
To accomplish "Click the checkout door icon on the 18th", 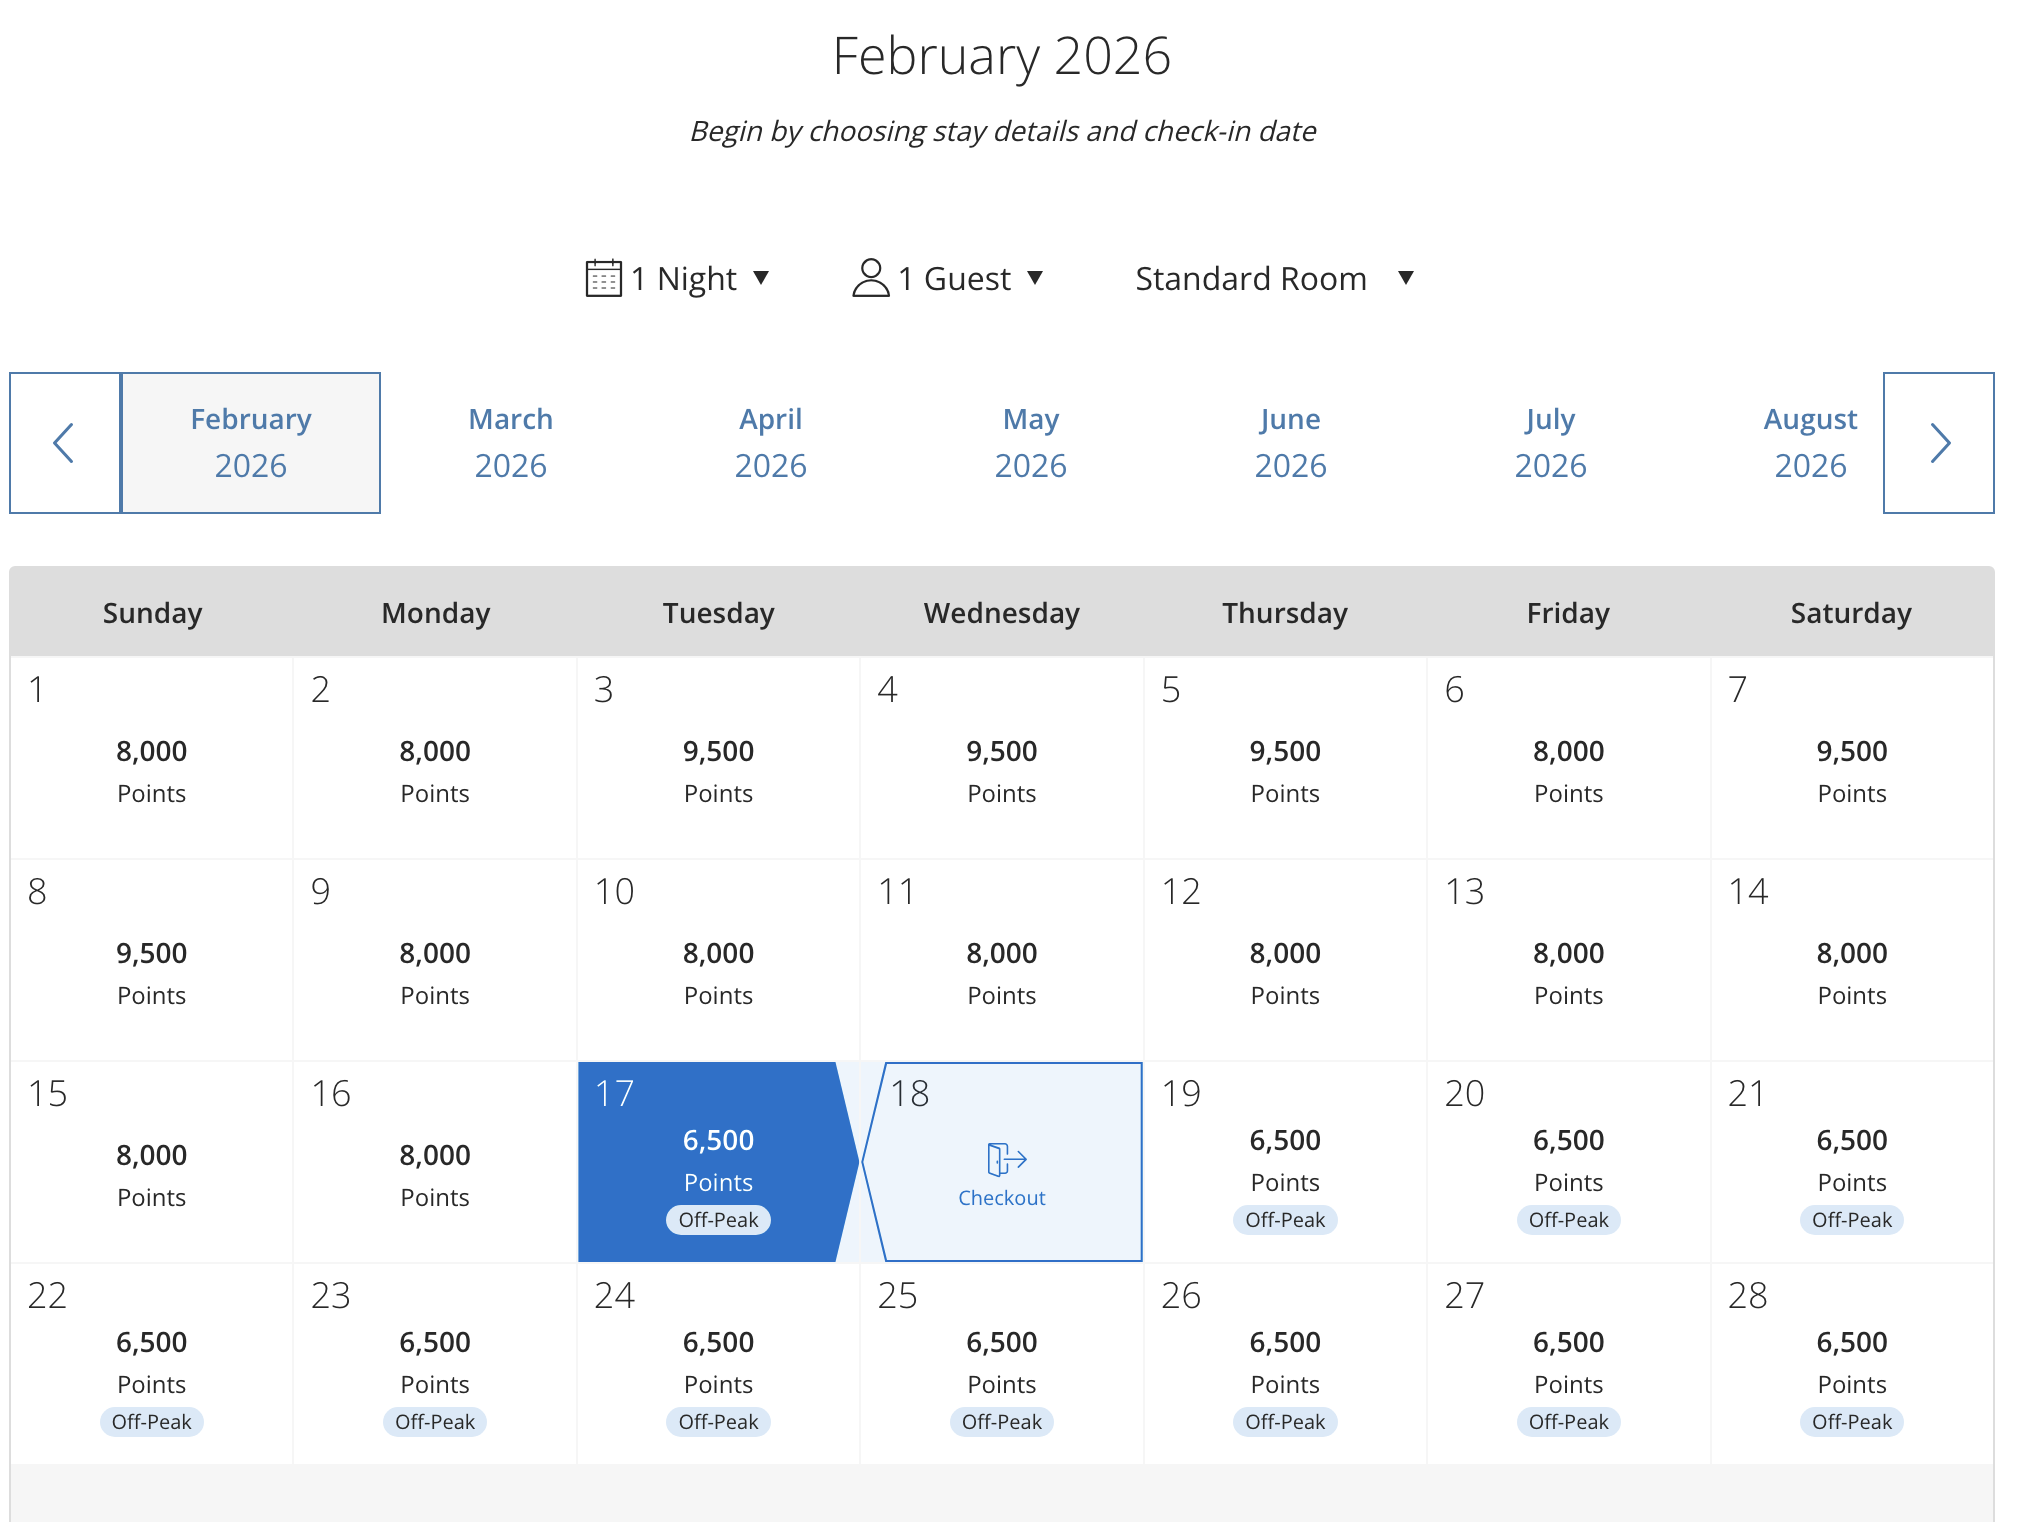I will (x=1006, y=1160).
